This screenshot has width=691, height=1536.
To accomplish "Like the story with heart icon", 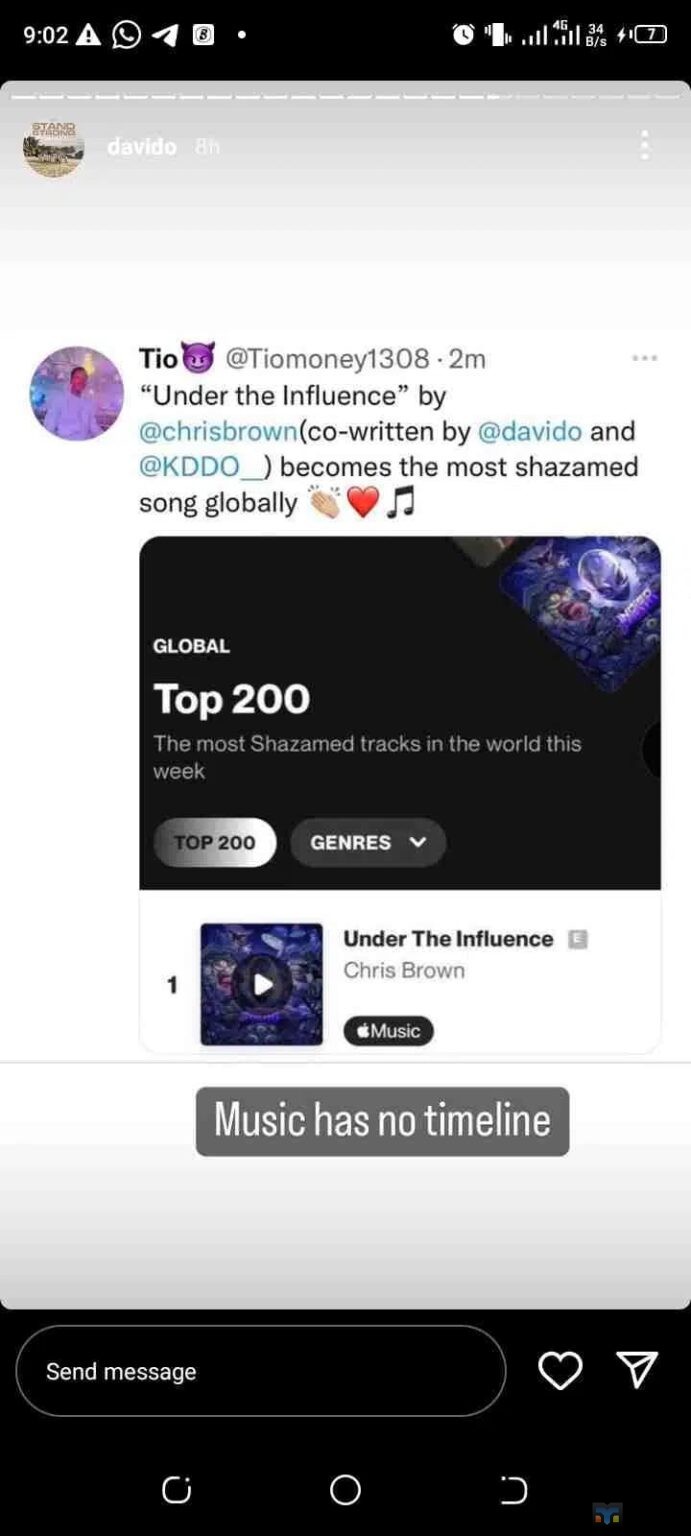I will (560, 1370).
